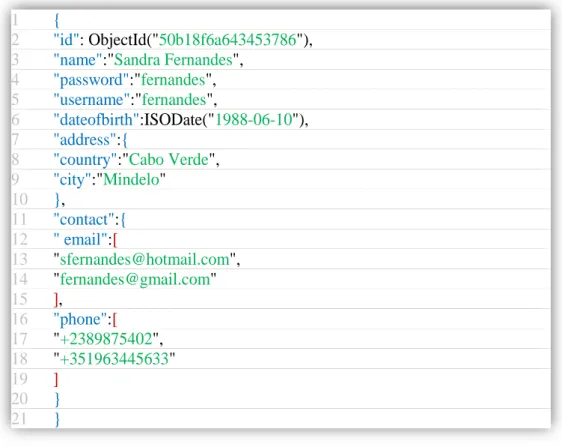Click the "name" key text
The image size is (562, 447).
[x=78, y=60]
